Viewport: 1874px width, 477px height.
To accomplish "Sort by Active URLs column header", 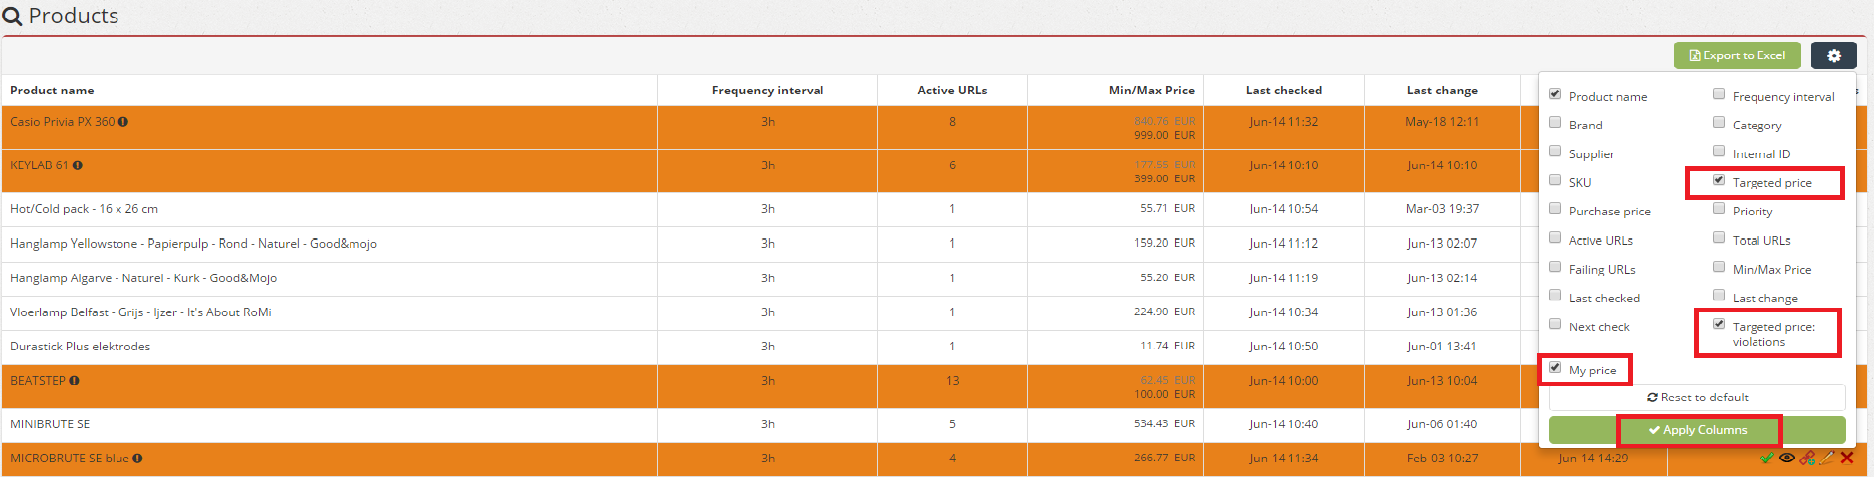I will coord(952,90).
